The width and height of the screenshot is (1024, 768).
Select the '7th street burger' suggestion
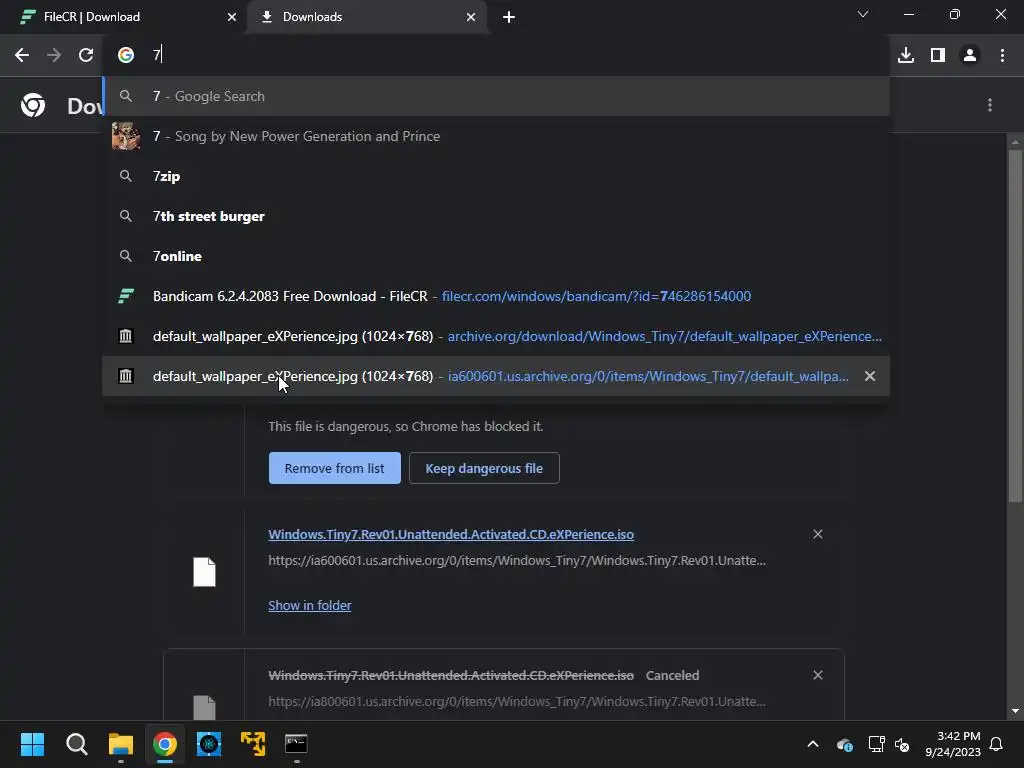tap(496, 216)
